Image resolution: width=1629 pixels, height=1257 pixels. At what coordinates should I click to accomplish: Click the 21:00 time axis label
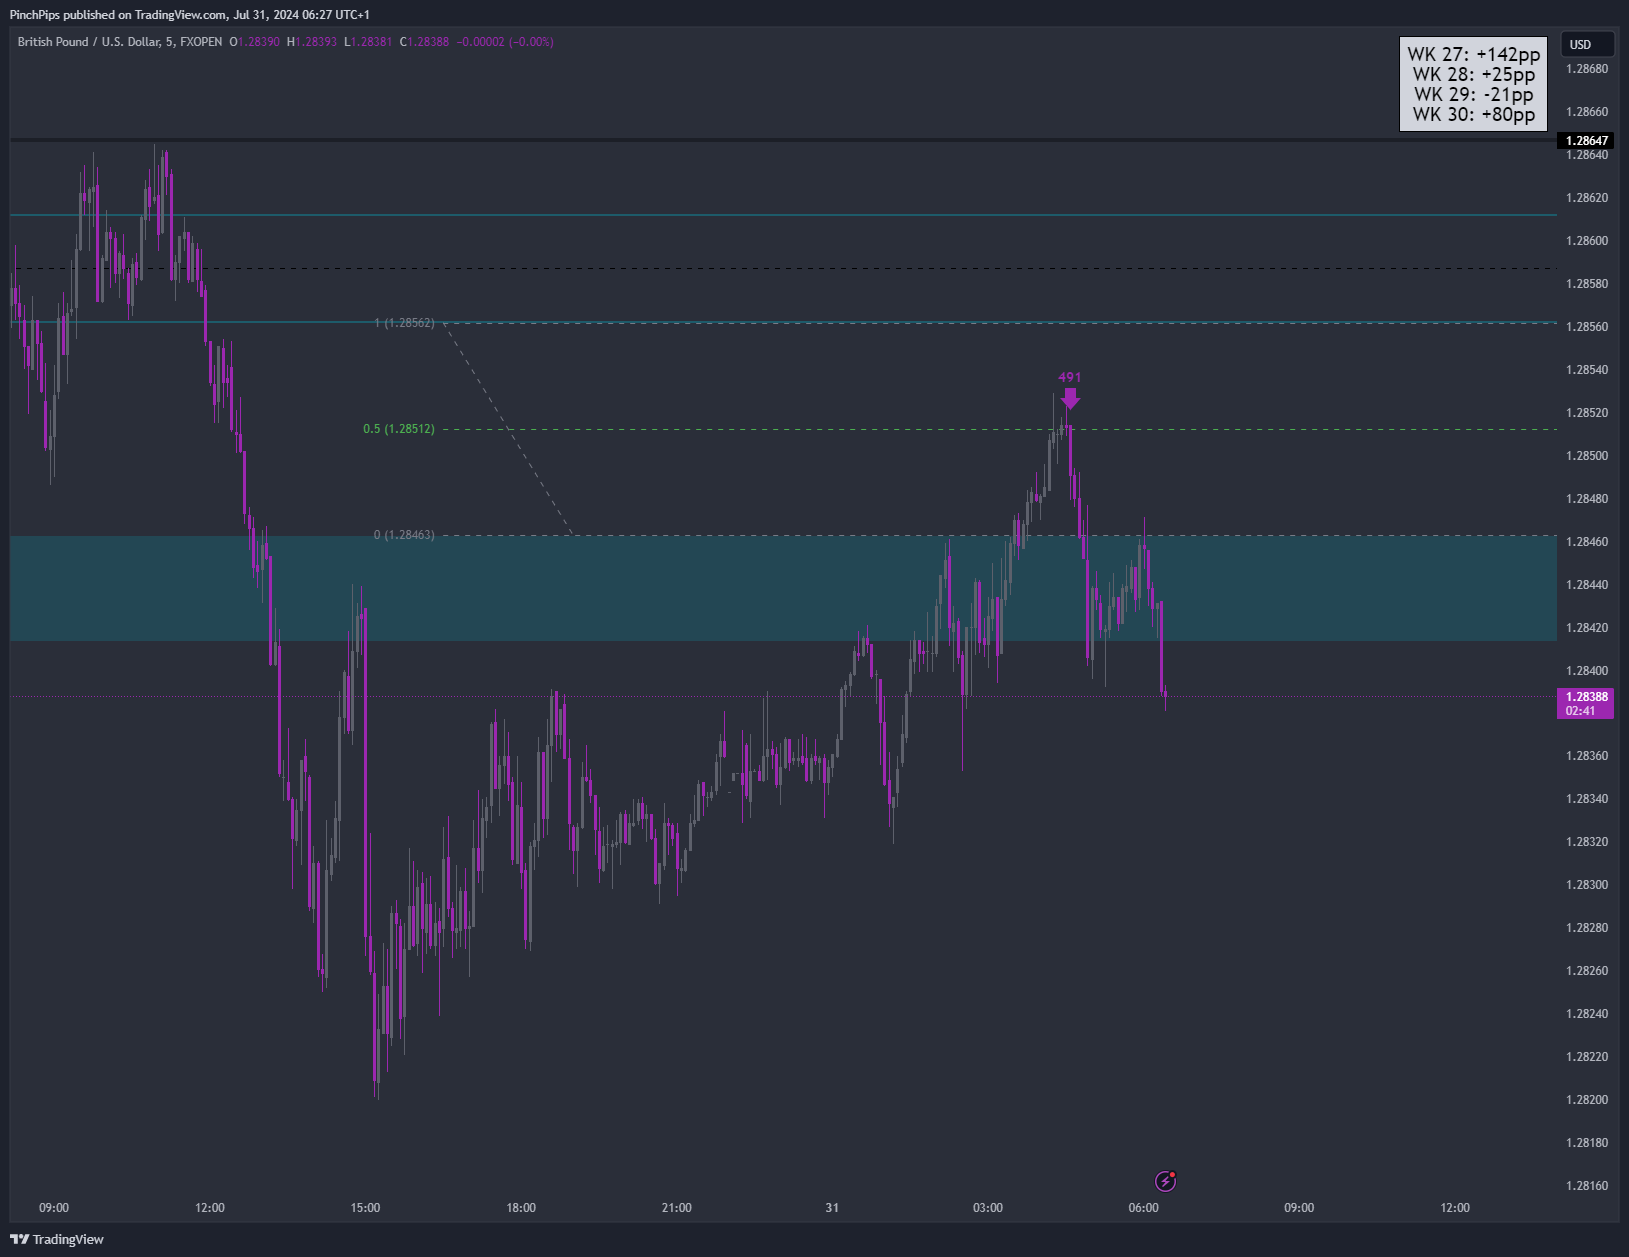click(x=677, y=1208)
